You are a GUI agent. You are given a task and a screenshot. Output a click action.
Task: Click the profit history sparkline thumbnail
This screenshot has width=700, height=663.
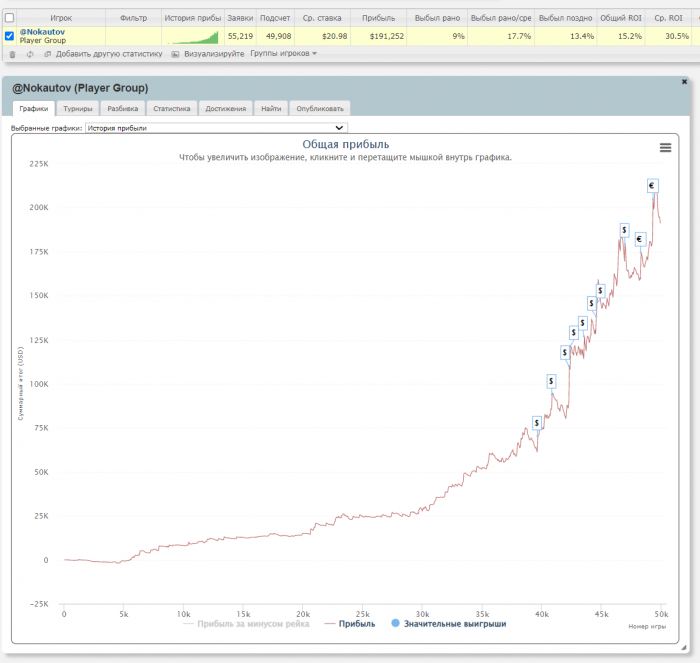[193, 37]
